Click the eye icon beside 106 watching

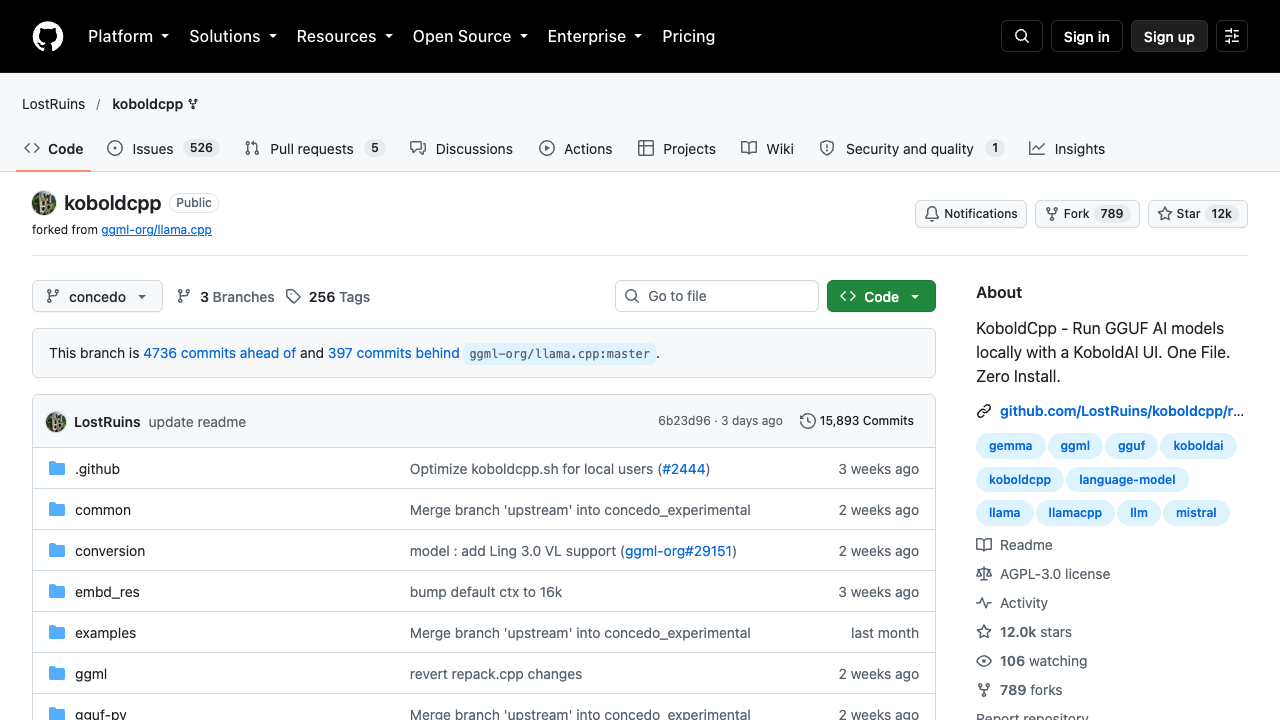(984, 661)
